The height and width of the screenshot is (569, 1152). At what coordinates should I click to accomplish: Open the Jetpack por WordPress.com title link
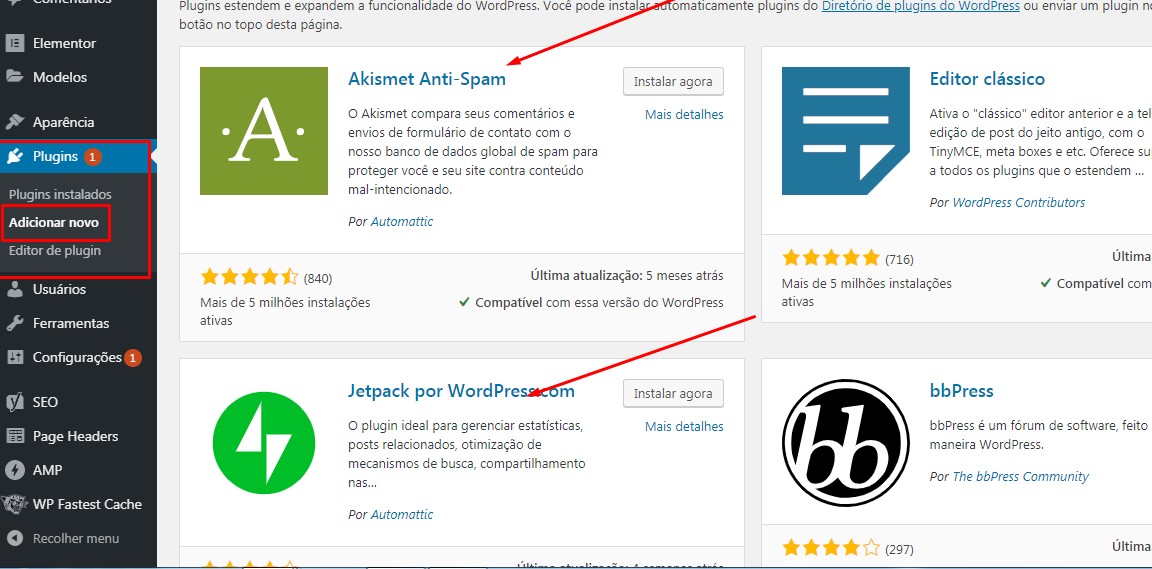tap(461, 390)
